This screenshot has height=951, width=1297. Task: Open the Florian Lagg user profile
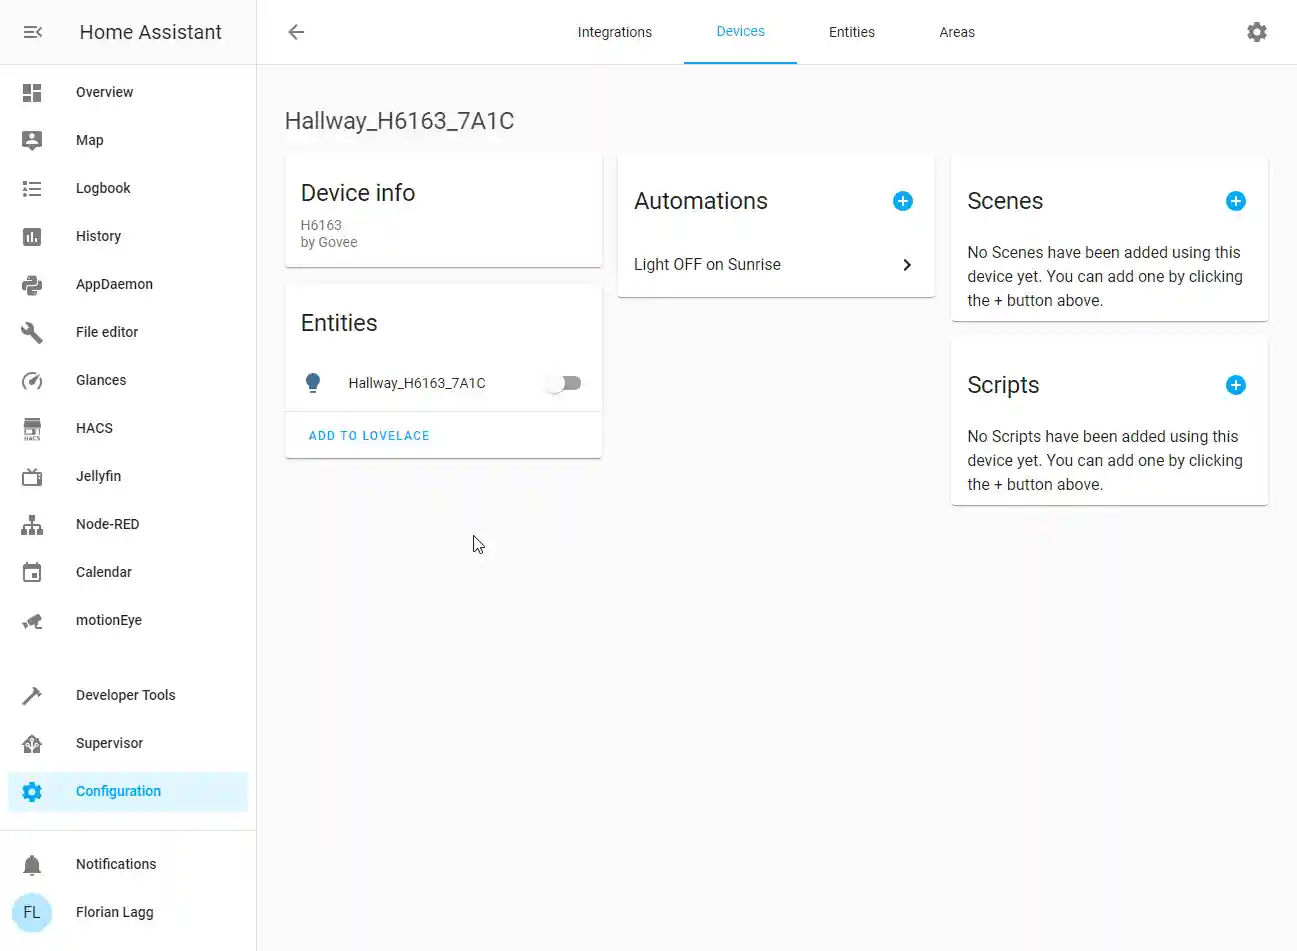pyautogui.click(x=114, y=912)
